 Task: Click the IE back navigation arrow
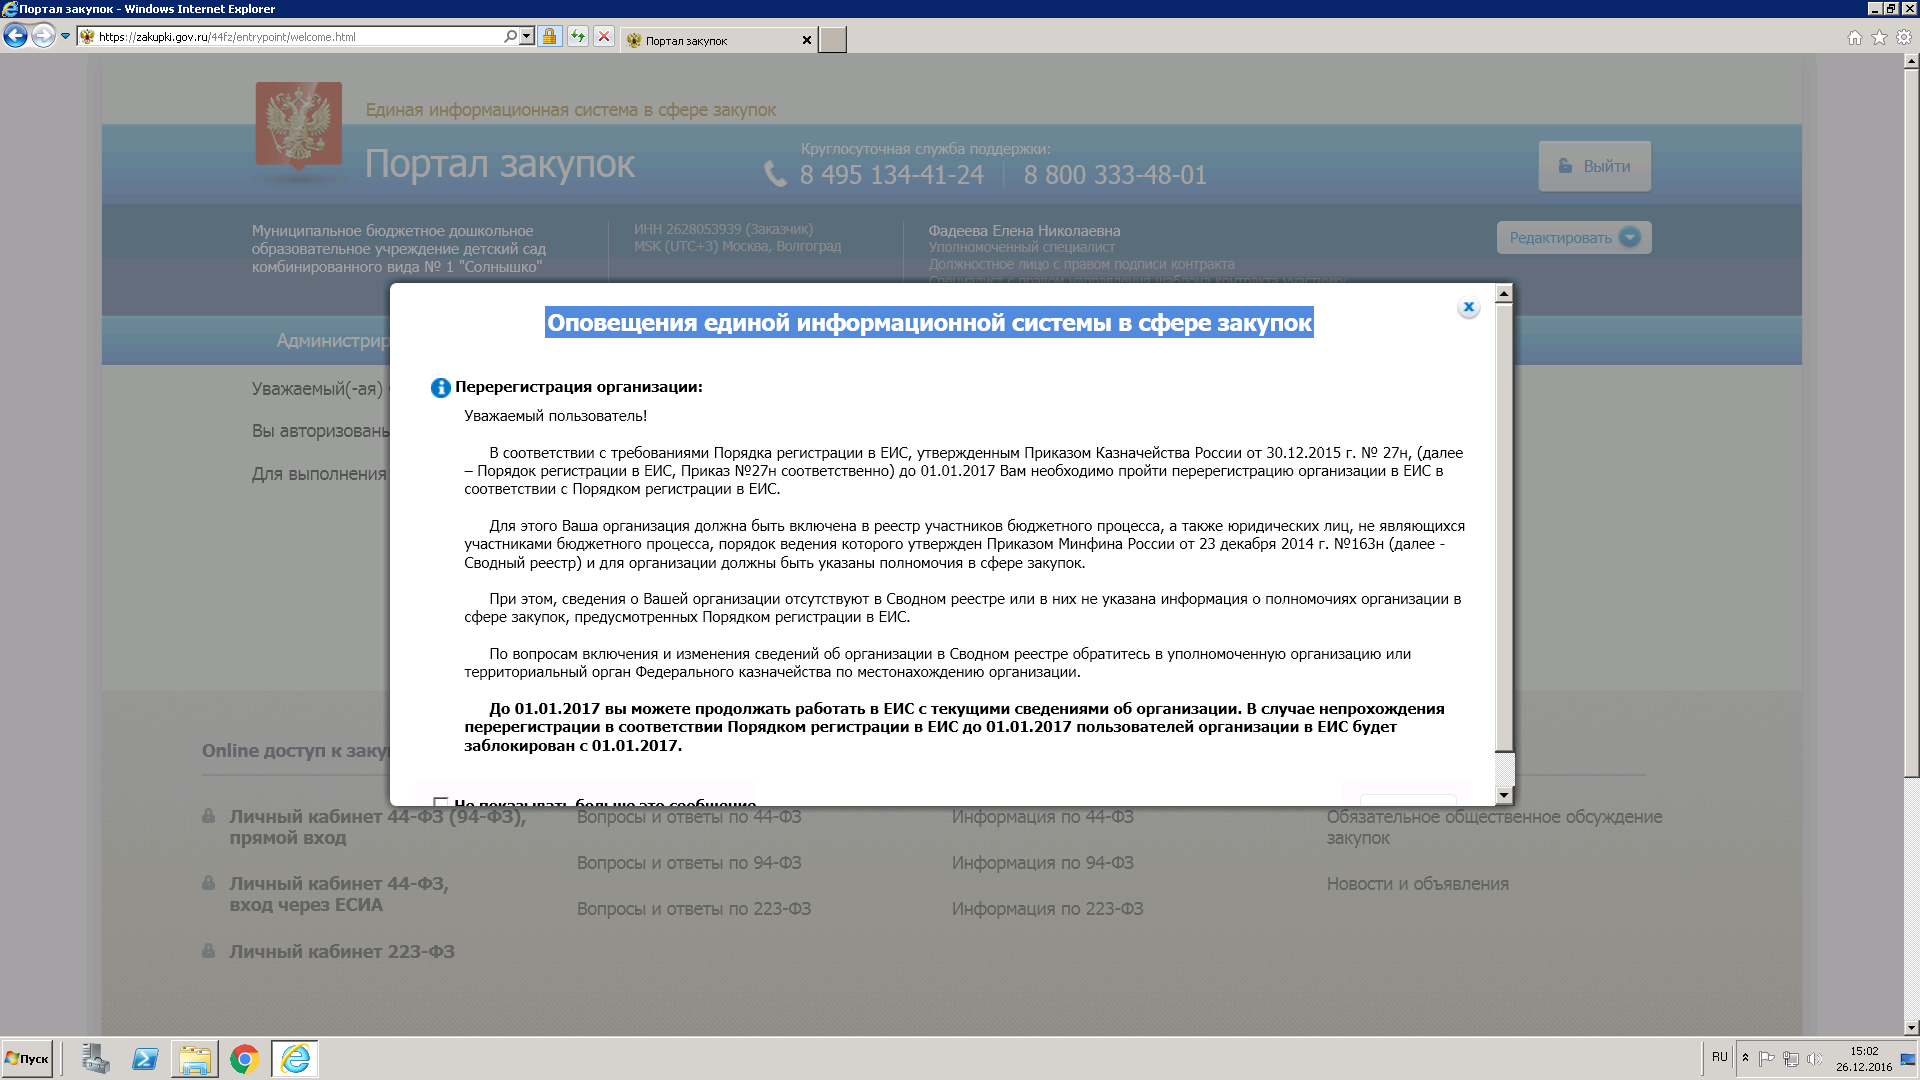pyautogui.click(x=15, y=37)
